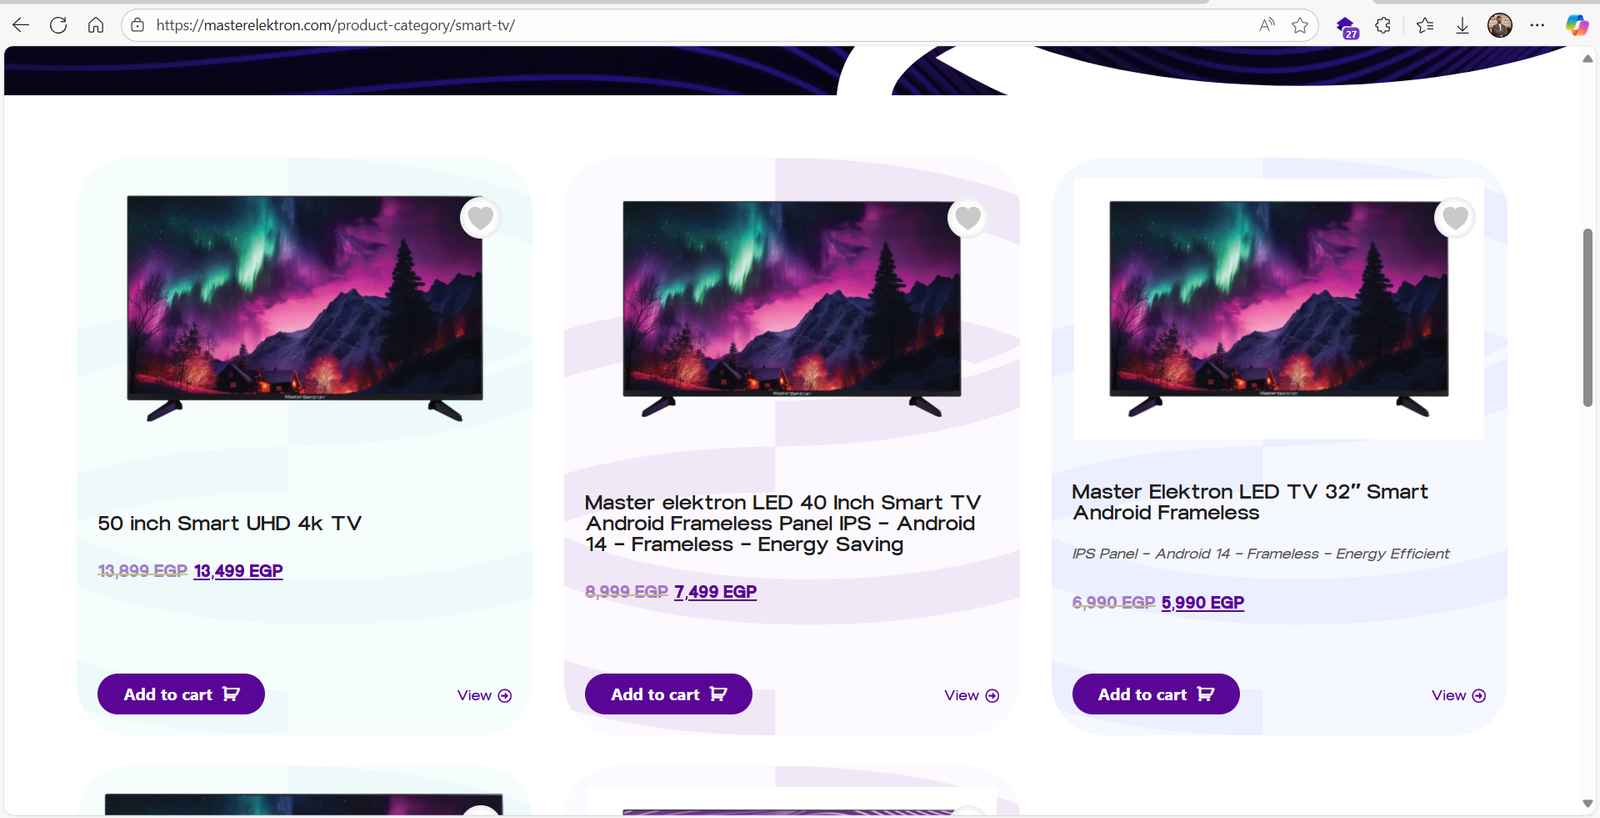This screenshot has height=818, width=1600.
Task: Open the Copilot sidebar icon
Action: click(1577, 25)
